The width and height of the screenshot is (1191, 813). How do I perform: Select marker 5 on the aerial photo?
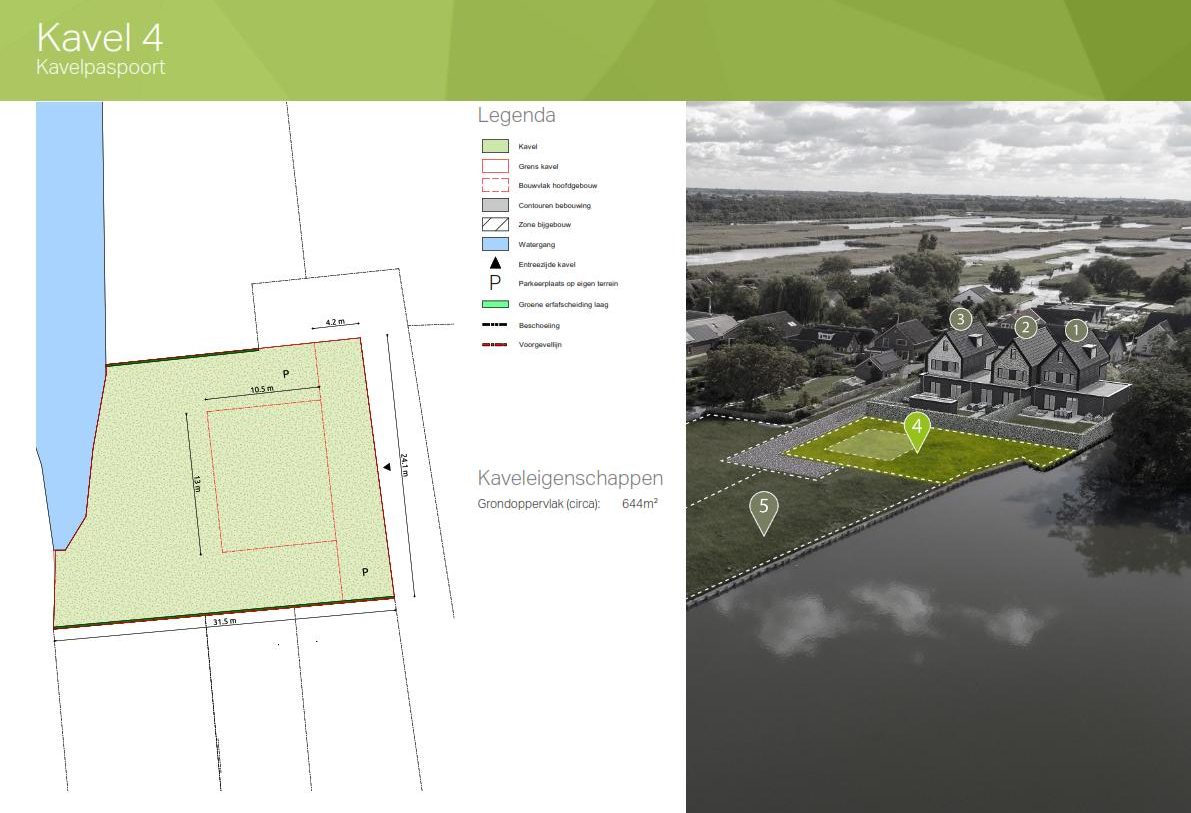pyautogui.click(x=763, y=508)
